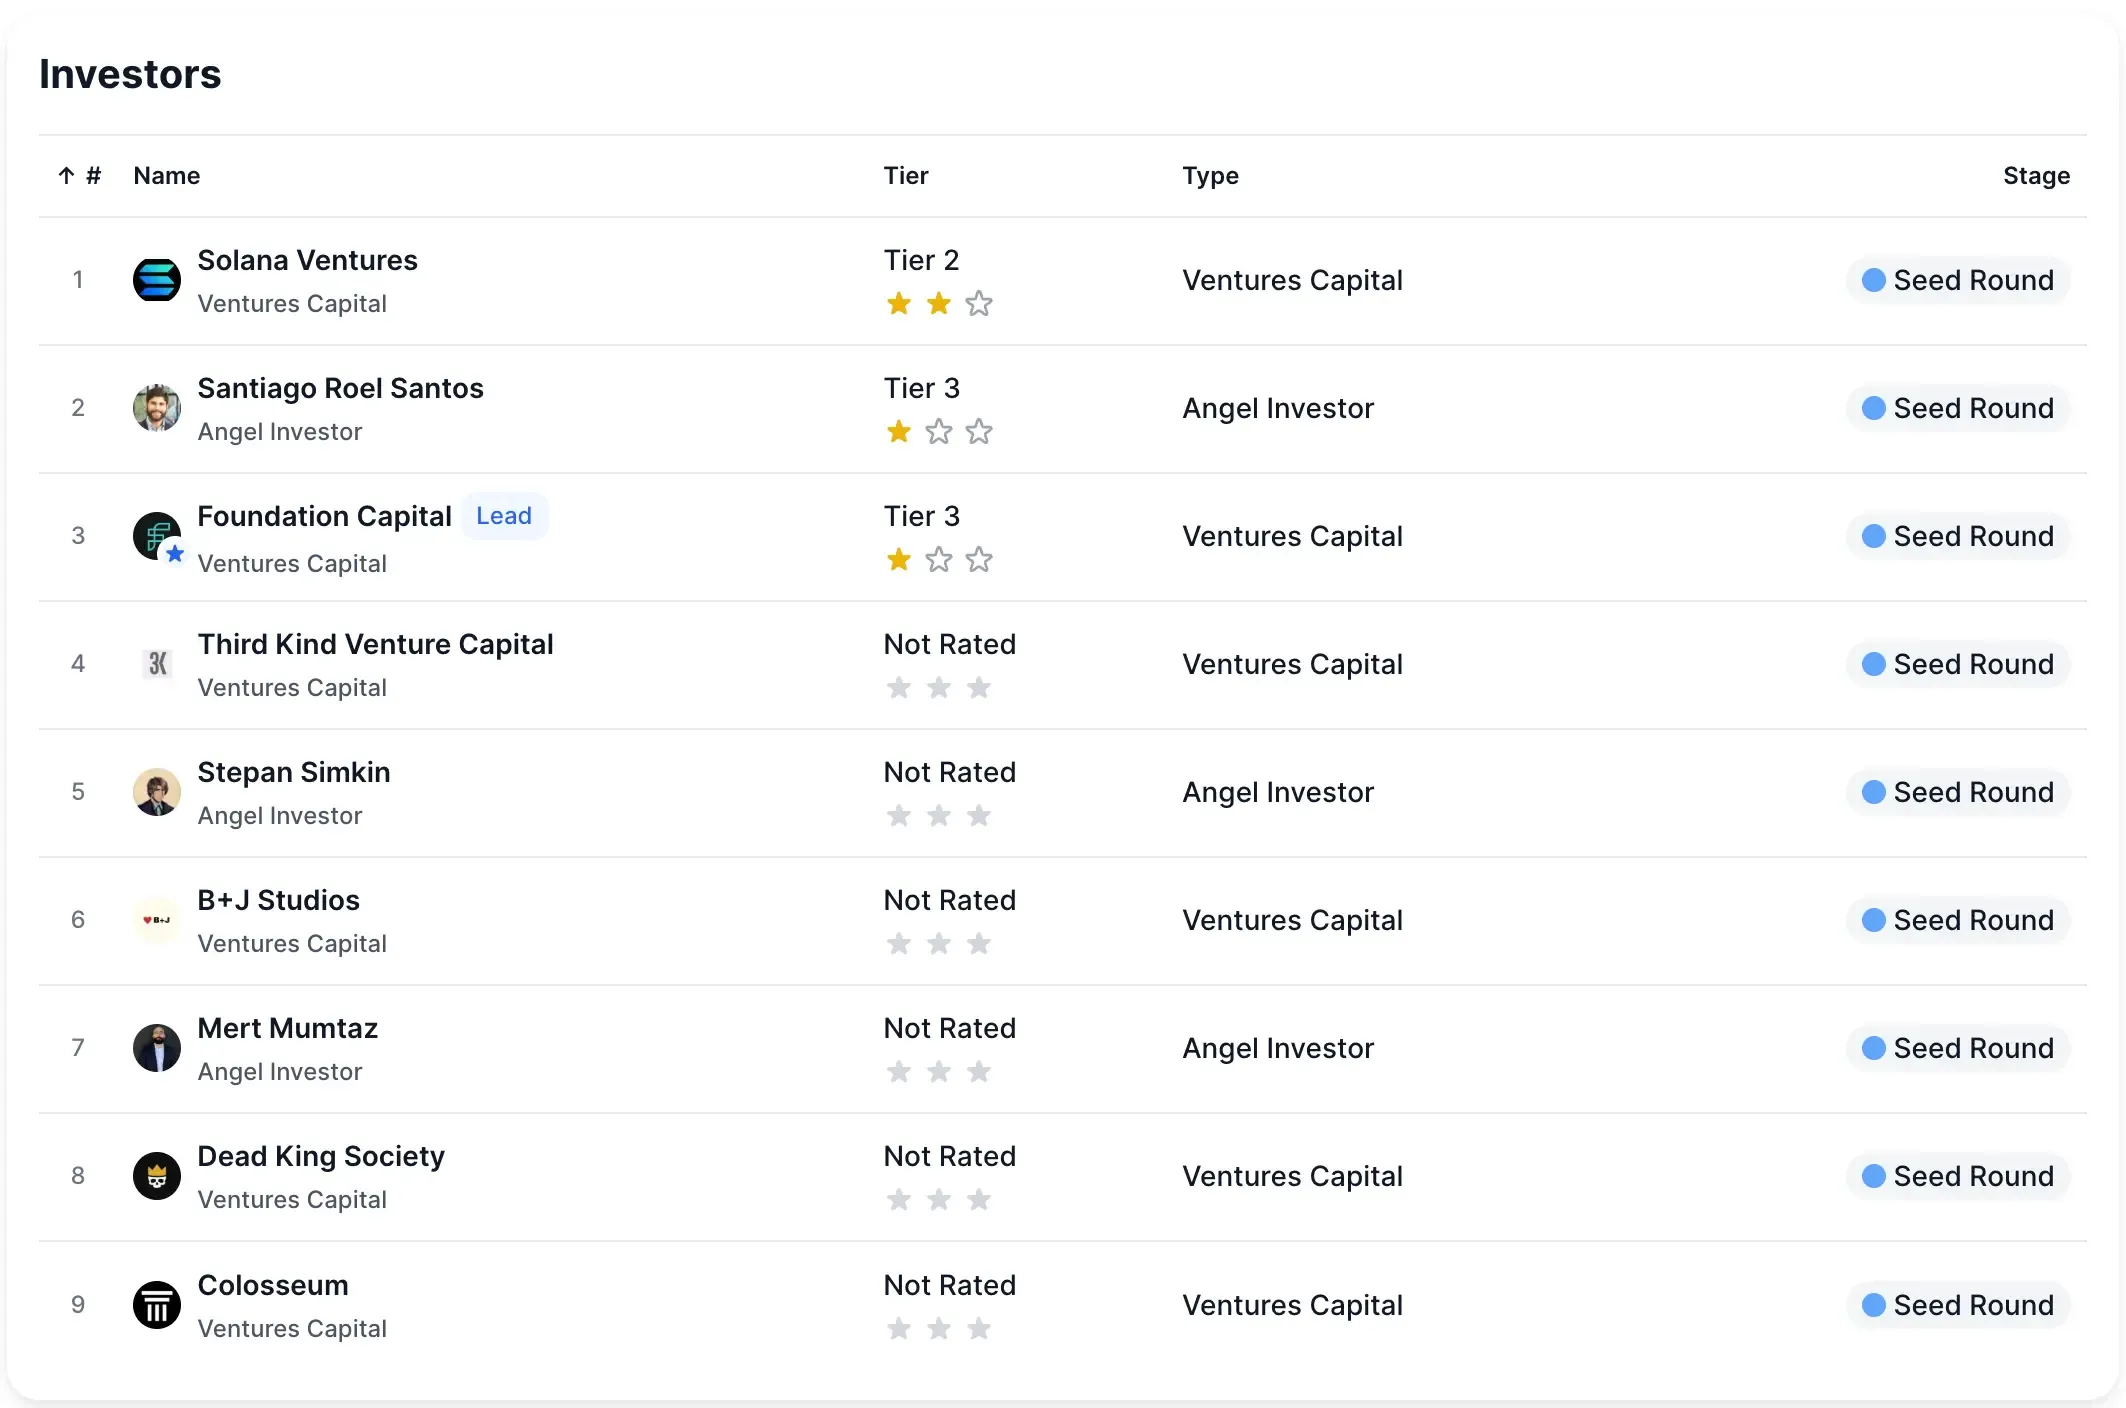
Task: Click the Stage column header
Action: pos(2036,176)
